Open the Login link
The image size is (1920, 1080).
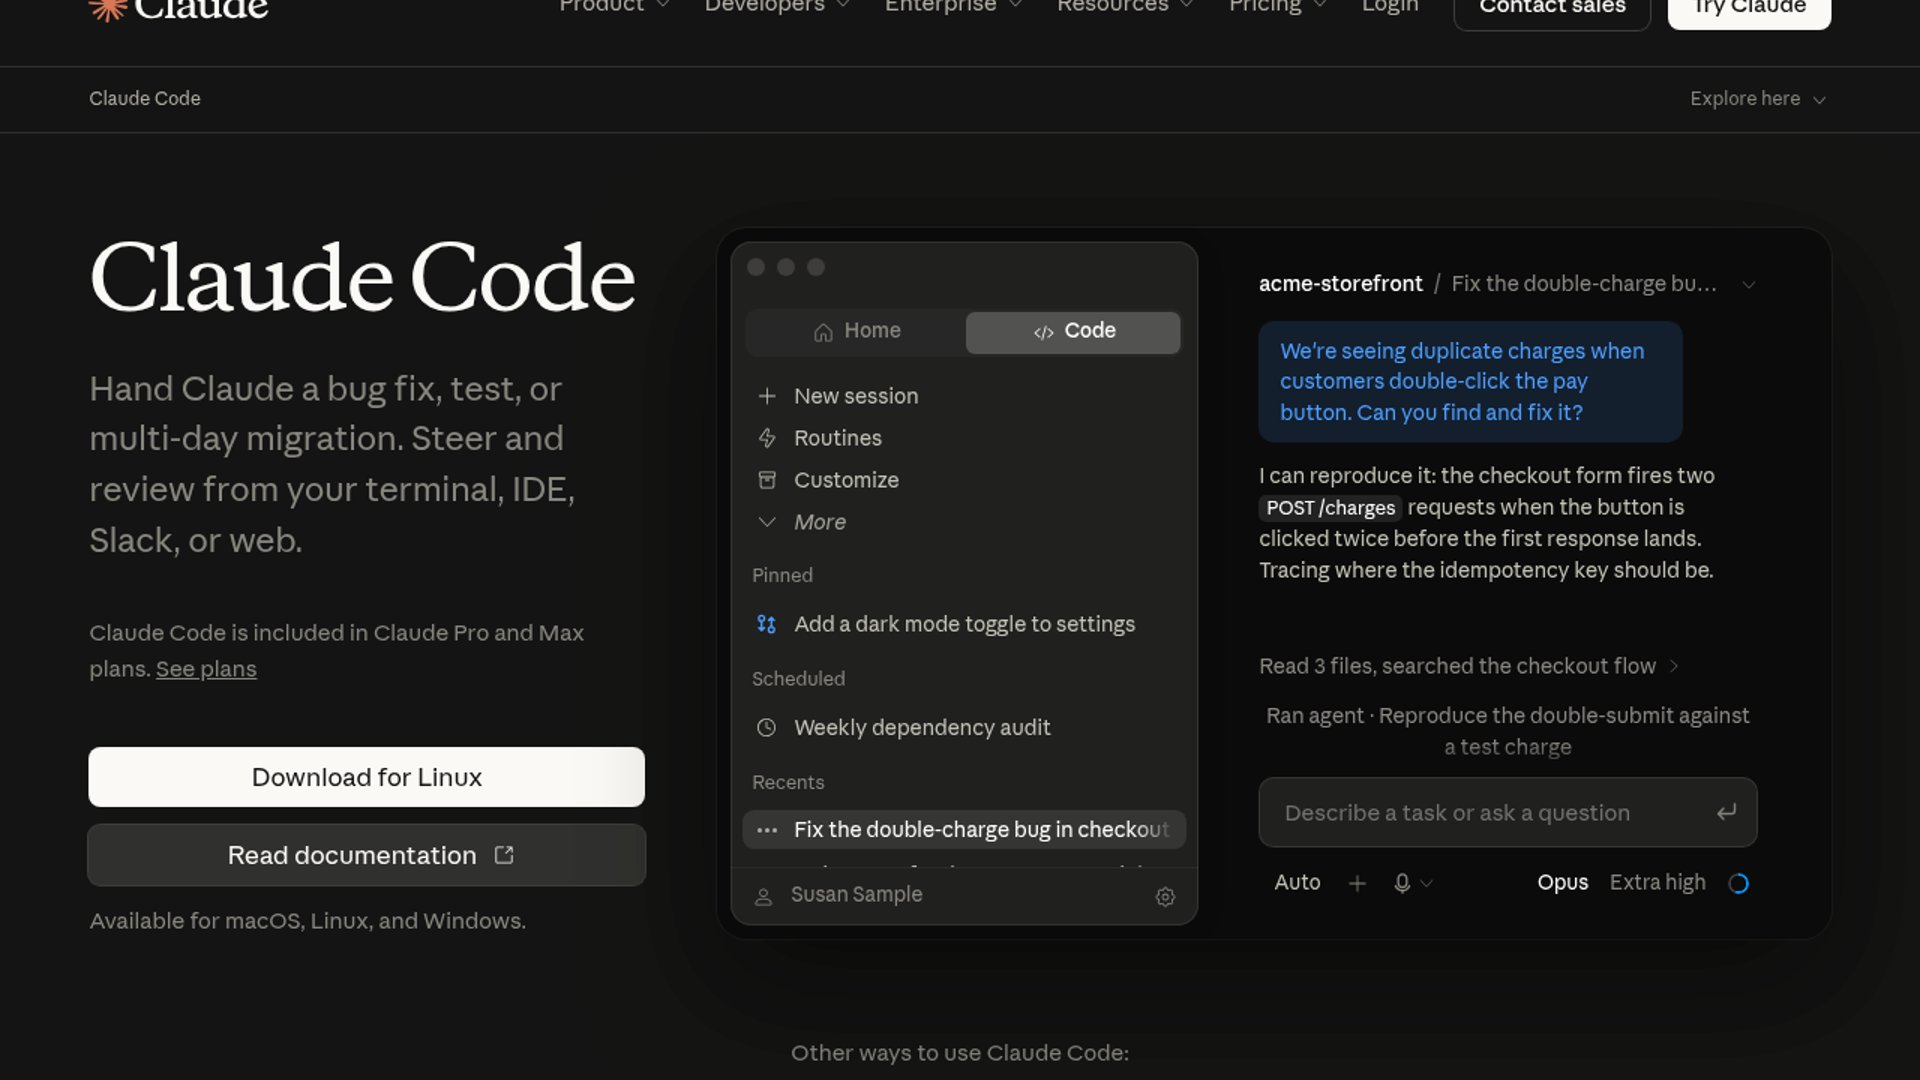[x=1390, y=6]
